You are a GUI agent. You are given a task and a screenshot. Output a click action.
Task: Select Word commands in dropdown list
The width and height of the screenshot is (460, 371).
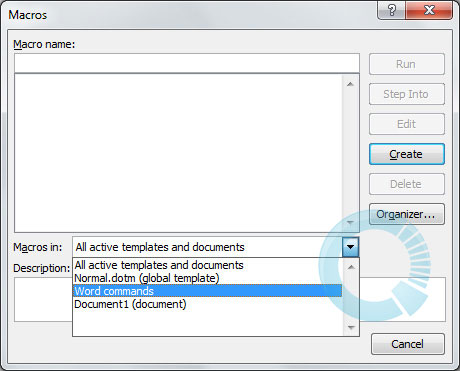[x=207, y=291]
